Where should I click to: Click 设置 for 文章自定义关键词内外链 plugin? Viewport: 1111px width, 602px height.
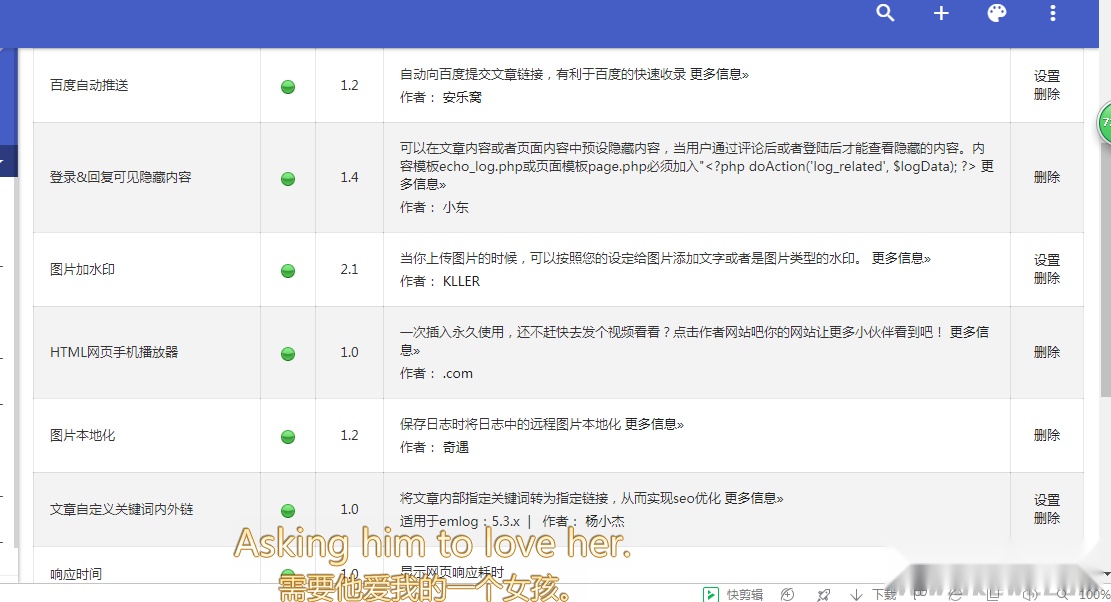tap(1046, 500)
